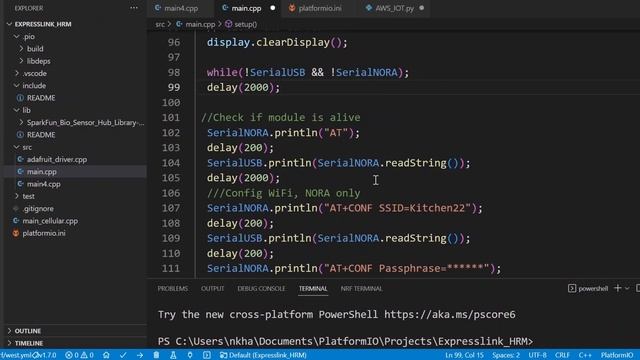Switch to main4.cpp editor tab

181,8
